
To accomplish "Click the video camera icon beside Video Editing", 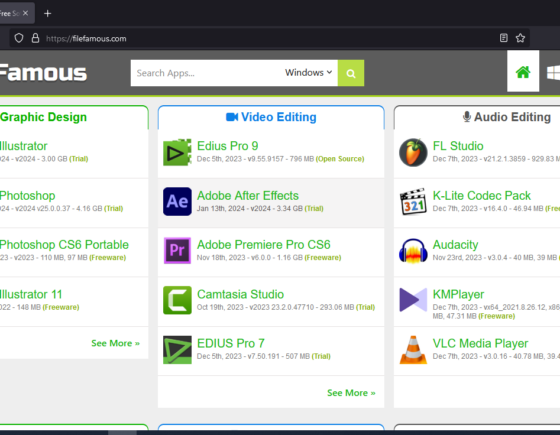I will pos(232,117).
